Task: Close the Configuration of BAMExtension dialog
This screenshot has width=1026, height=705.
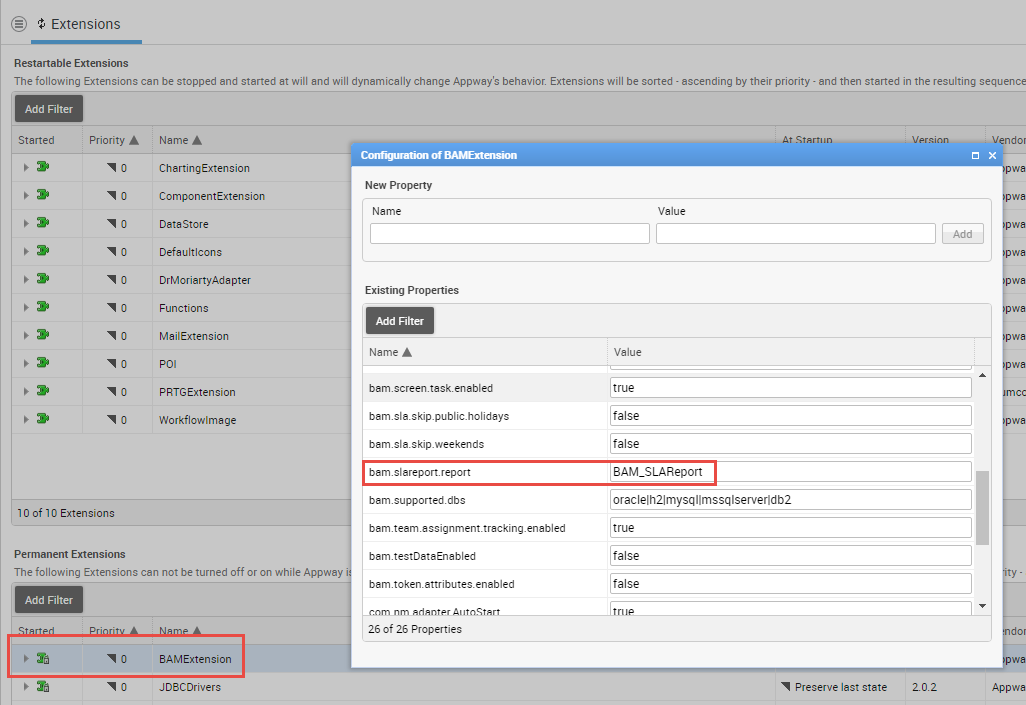Action: (992, 155)
